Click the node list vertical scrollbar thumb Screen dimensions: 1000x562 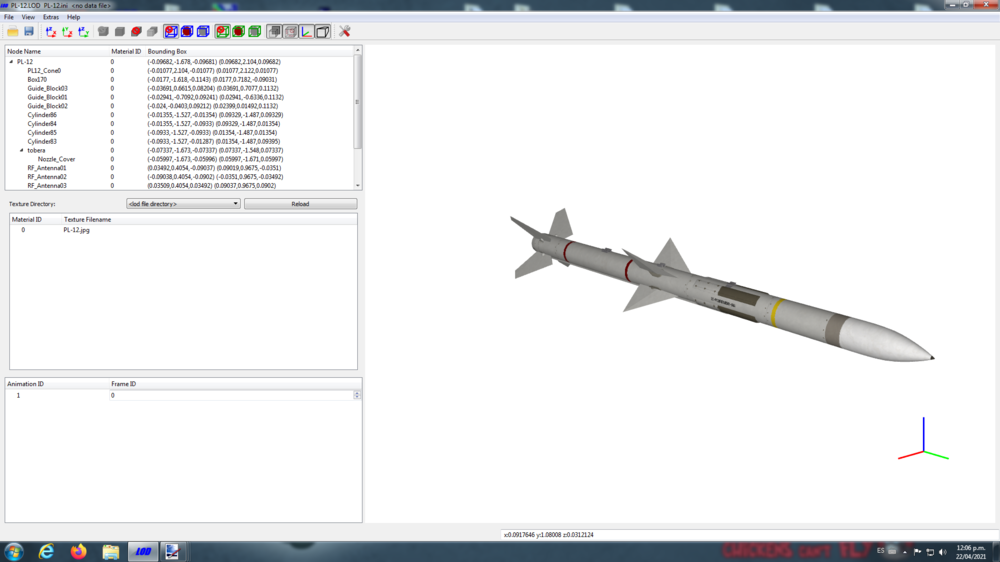point(358,101)
